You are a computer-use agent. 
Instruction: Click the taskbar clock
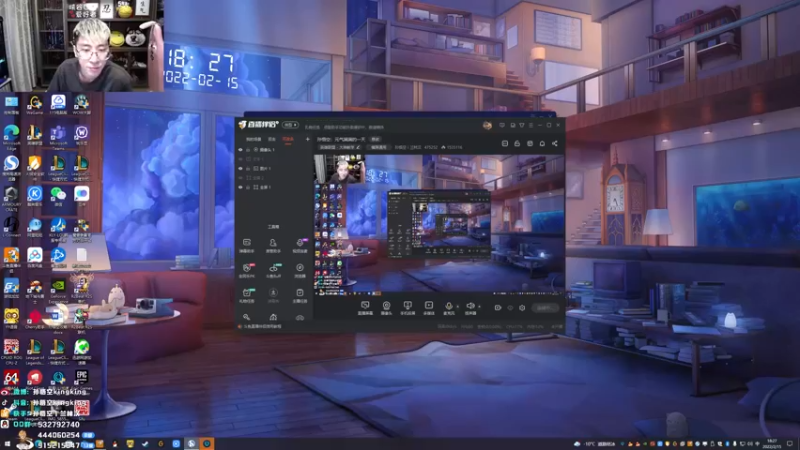click(772, 444)
